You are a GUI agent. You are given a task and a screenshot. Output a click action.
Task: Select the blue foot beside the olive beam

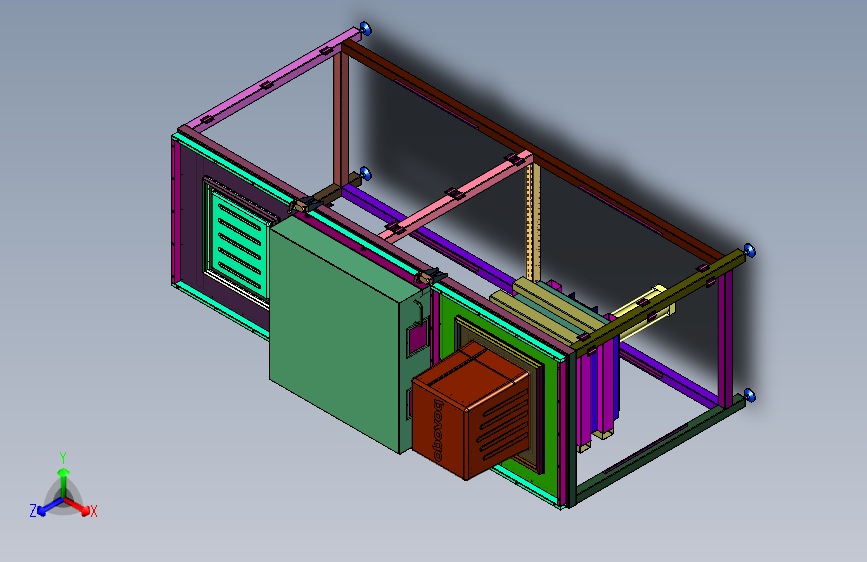pos(749,250)
